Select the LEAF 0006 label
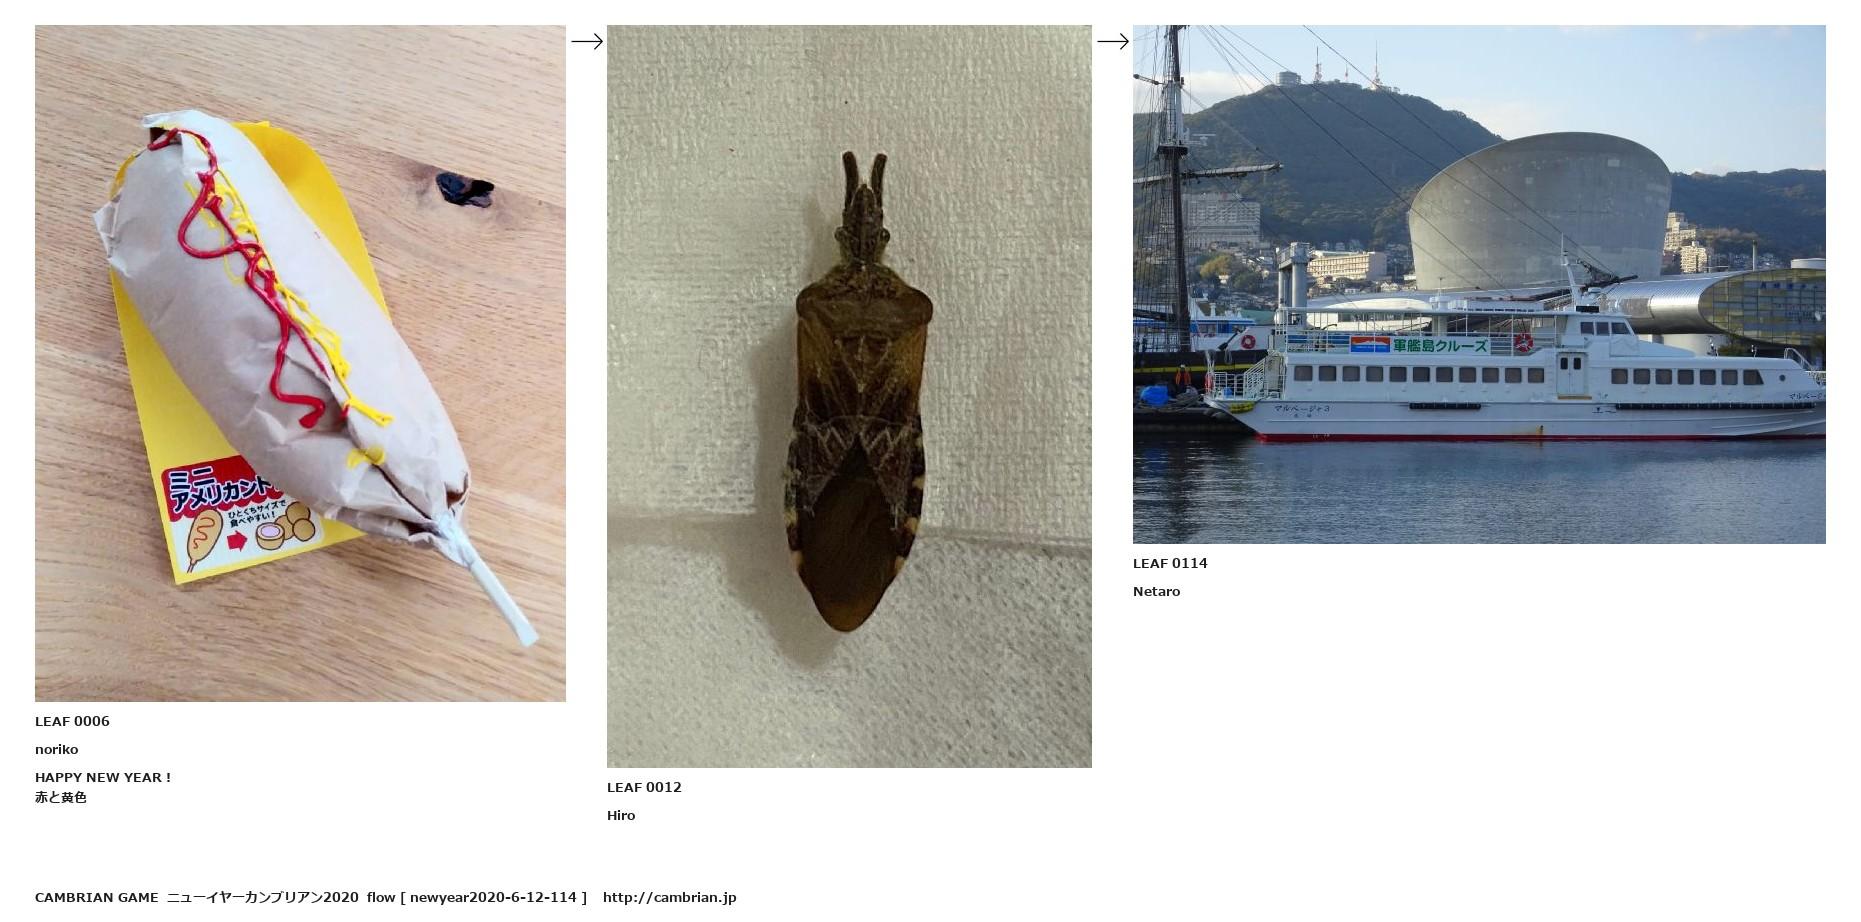This screenshot has height=922, width=1861. (x=72, y=721)
